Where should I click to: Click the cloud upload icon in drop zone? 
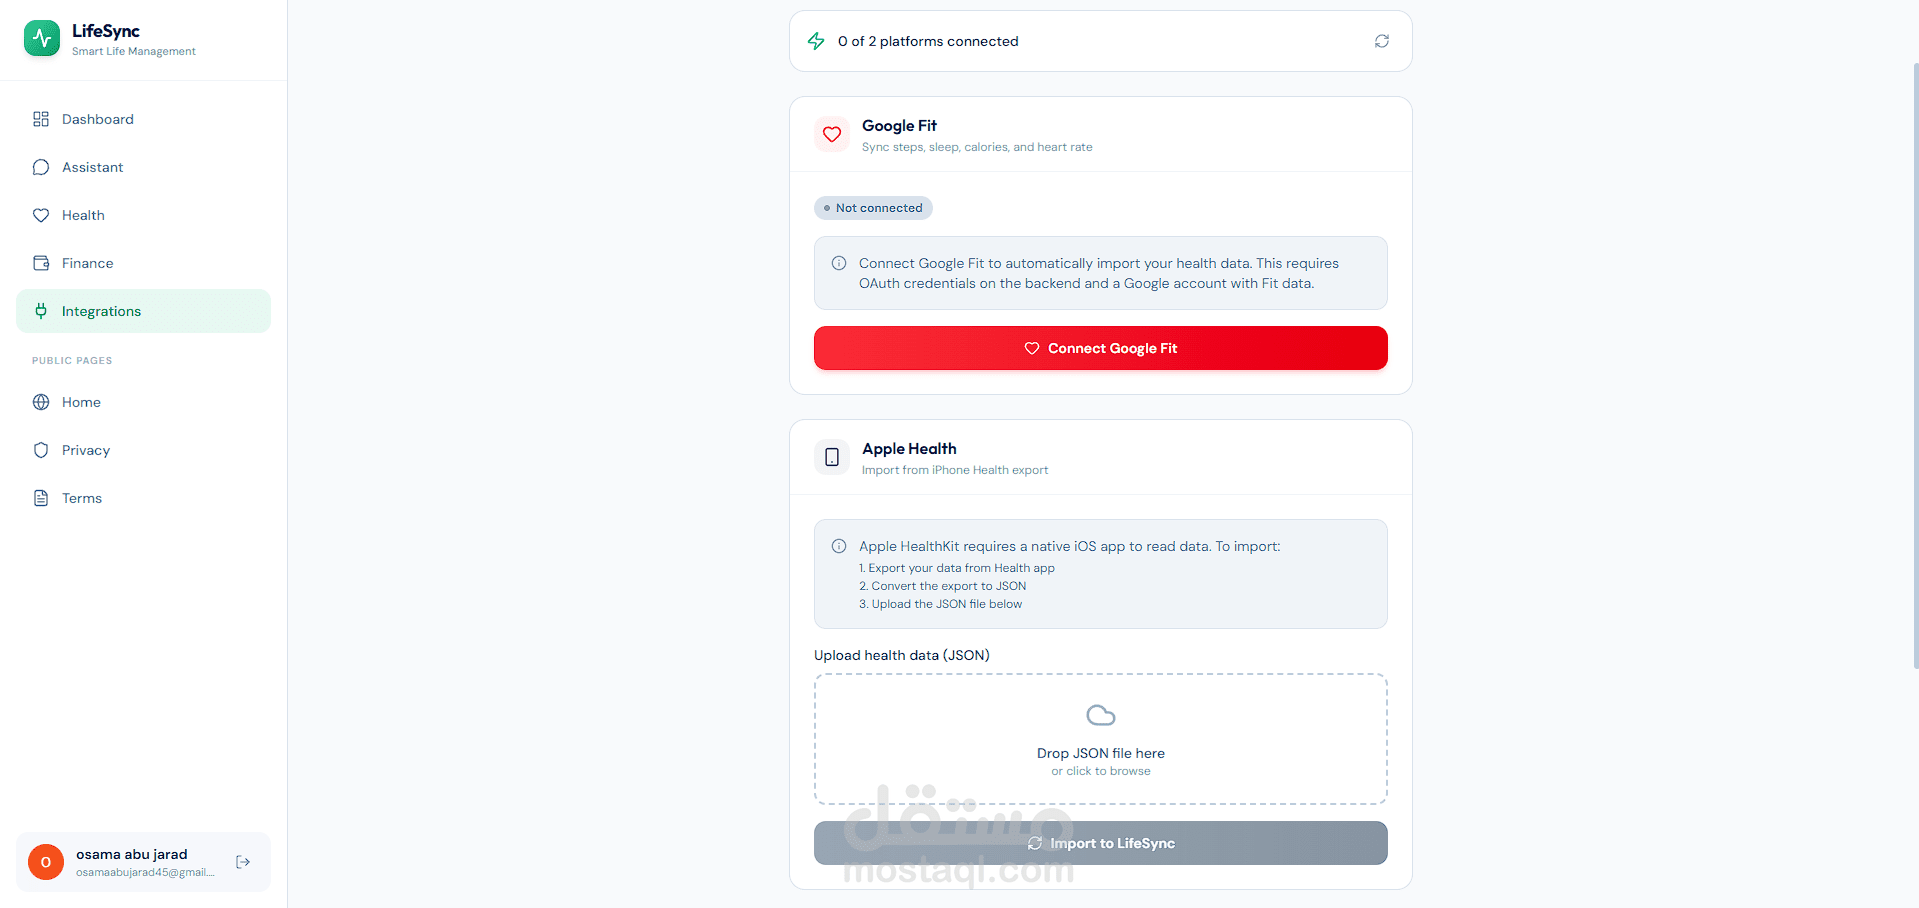tap(1100, 715)
